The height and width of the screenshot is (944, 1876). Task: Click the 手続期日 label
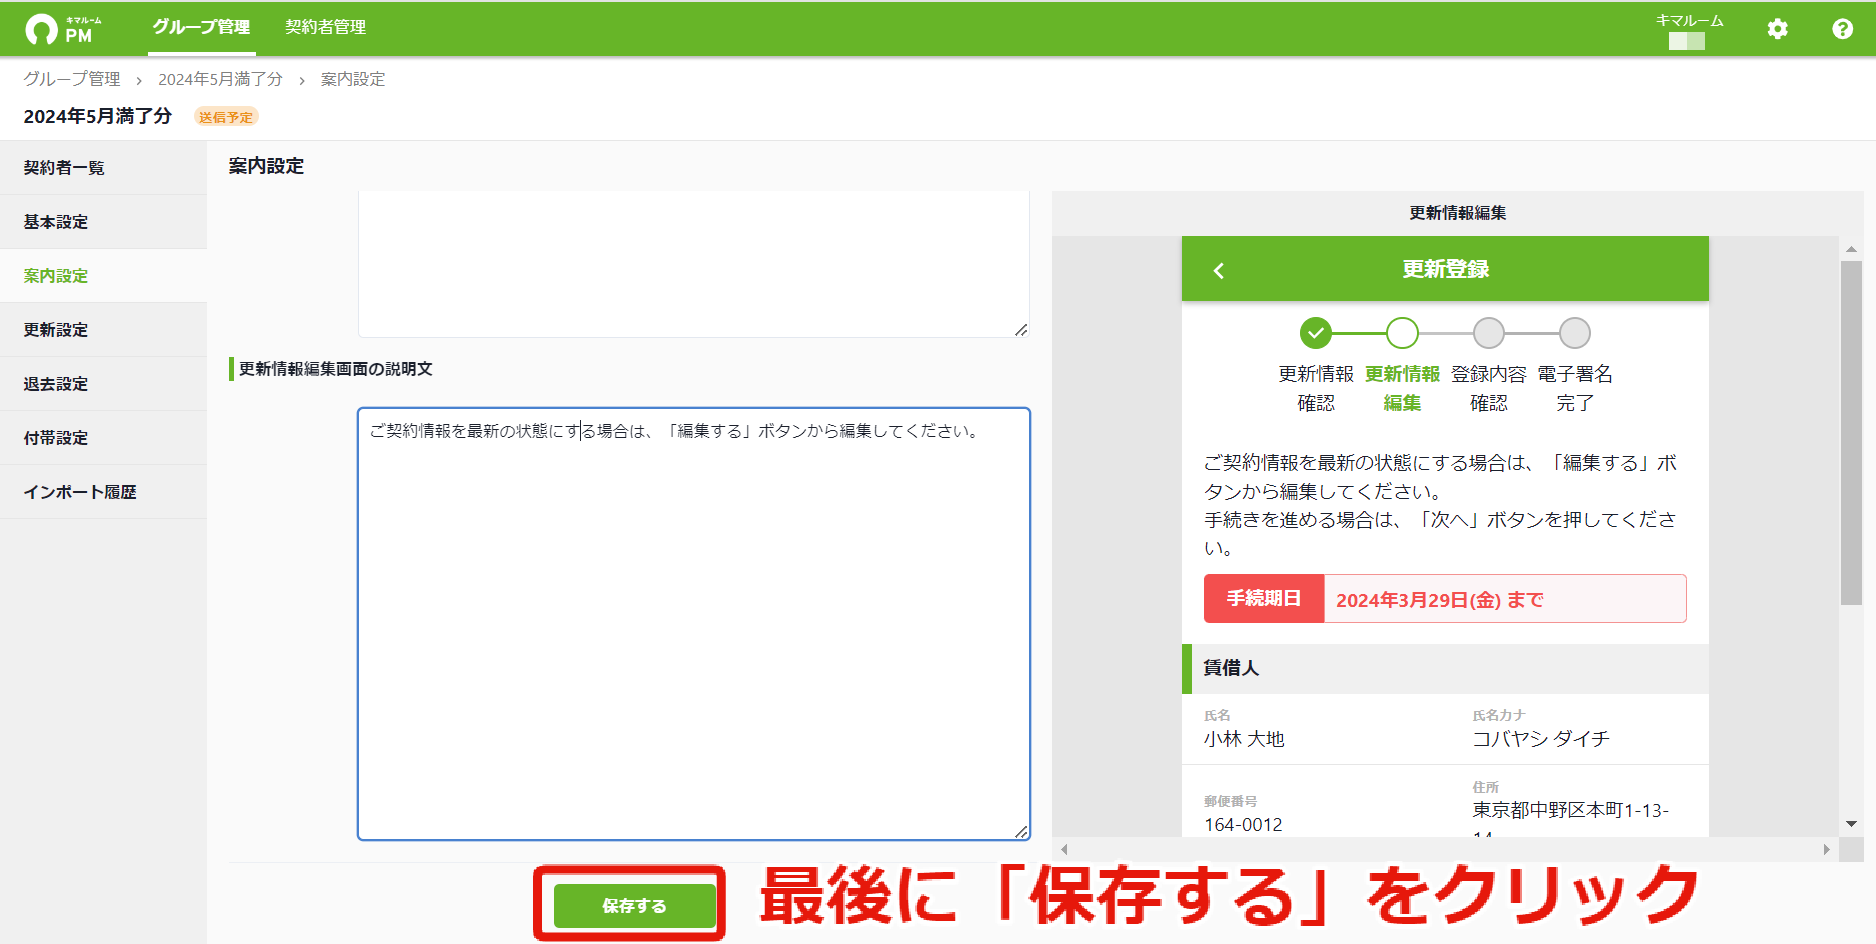(1264, 598)
